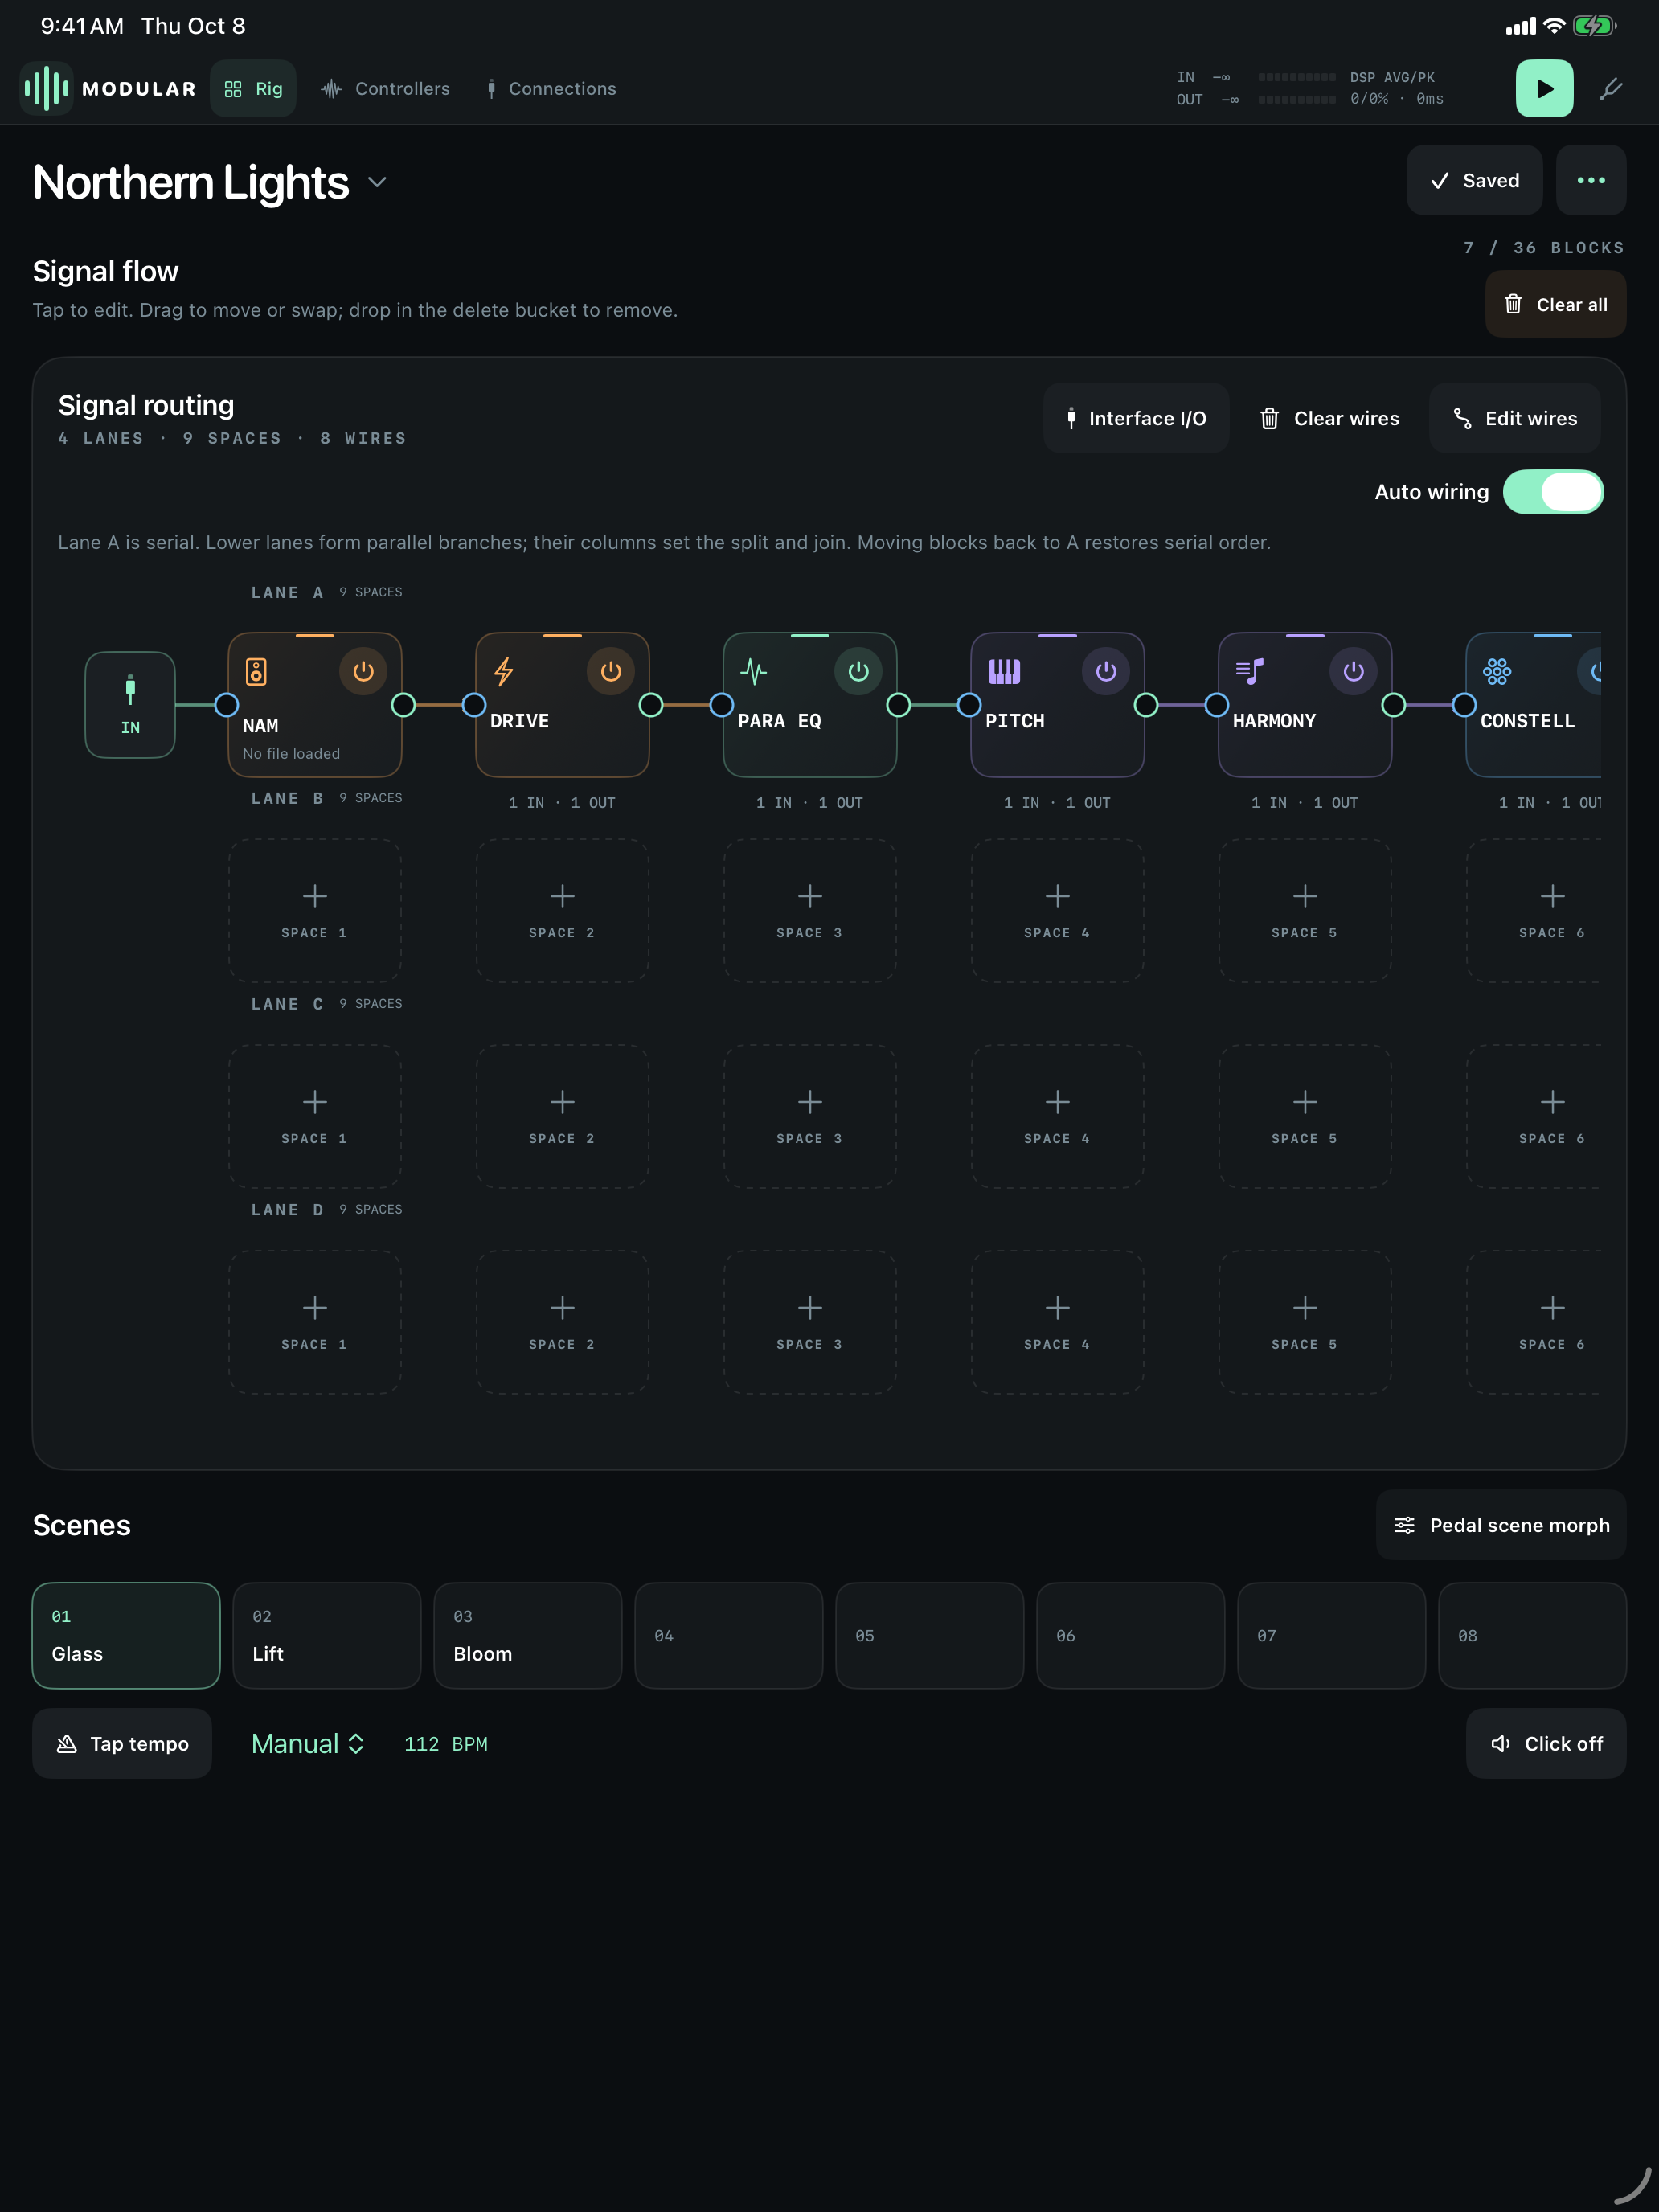Open the Manual tempo mode selector

coord(307,1744)
